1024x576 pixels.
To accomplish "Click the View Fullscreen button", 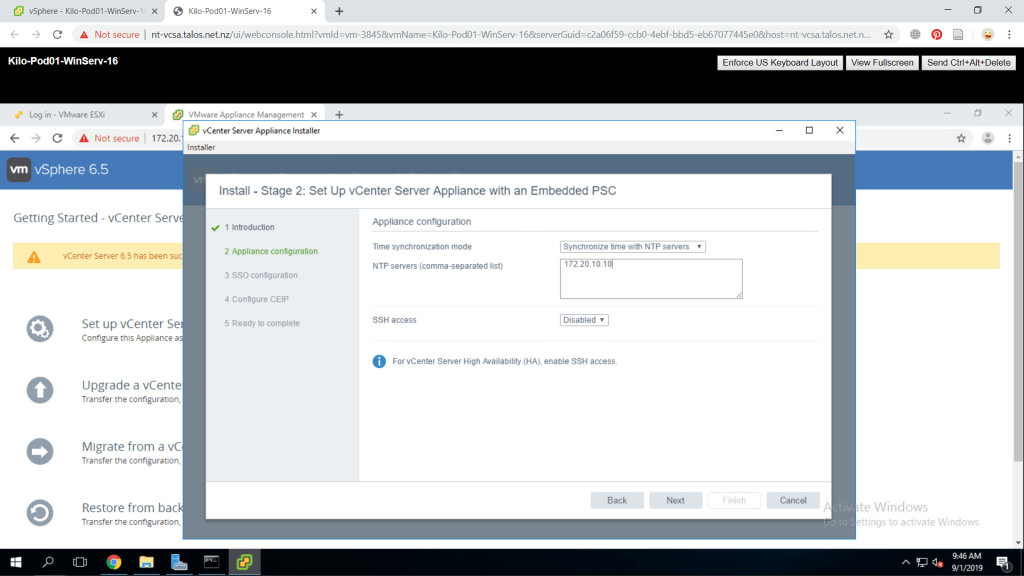I will point(881,63).
